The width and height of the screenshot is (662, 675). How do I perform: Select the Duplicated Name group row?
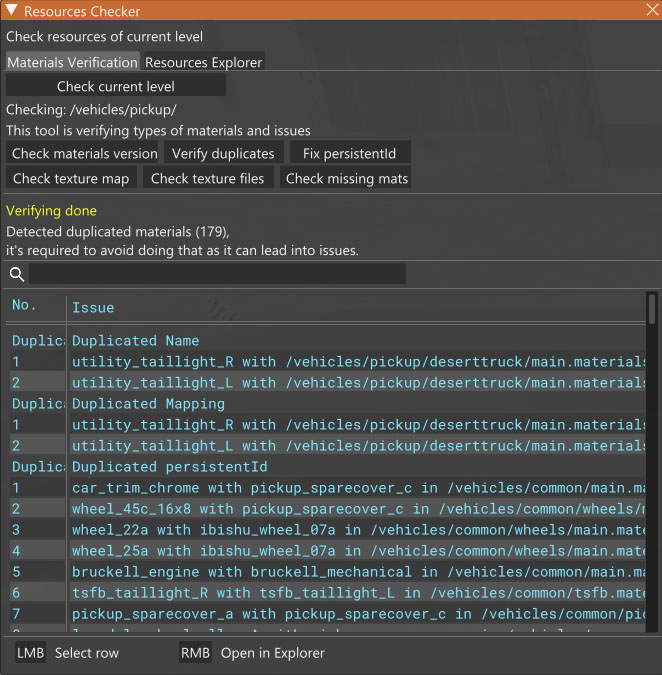135,341
